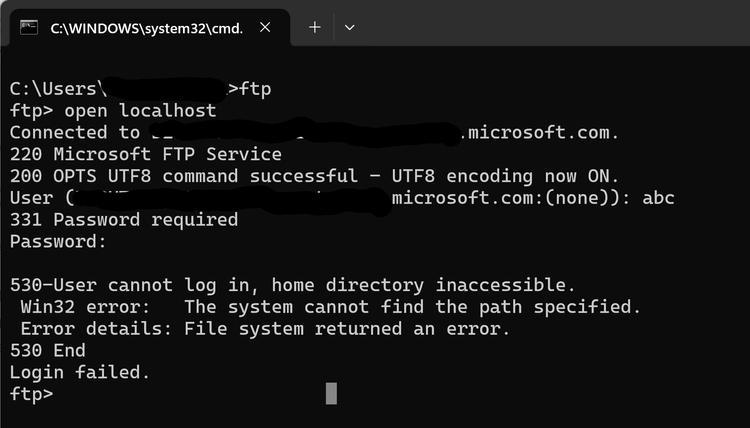Click the username "abc" entry text
The width and height of the screenshot is (750, 428).
(x=658, y=198)
